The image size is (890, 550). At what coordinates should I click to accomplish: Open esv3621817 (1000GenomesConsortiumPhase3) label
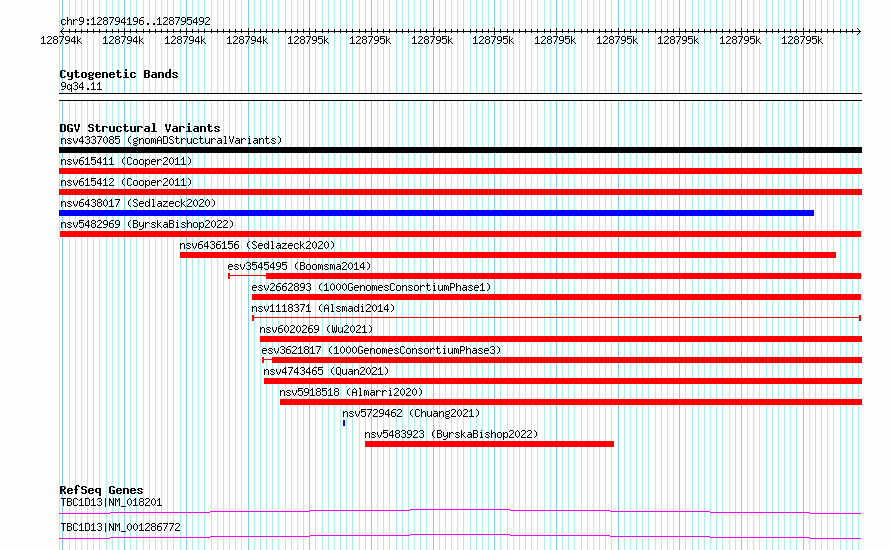pyautogui.click(x=381, y=350)
